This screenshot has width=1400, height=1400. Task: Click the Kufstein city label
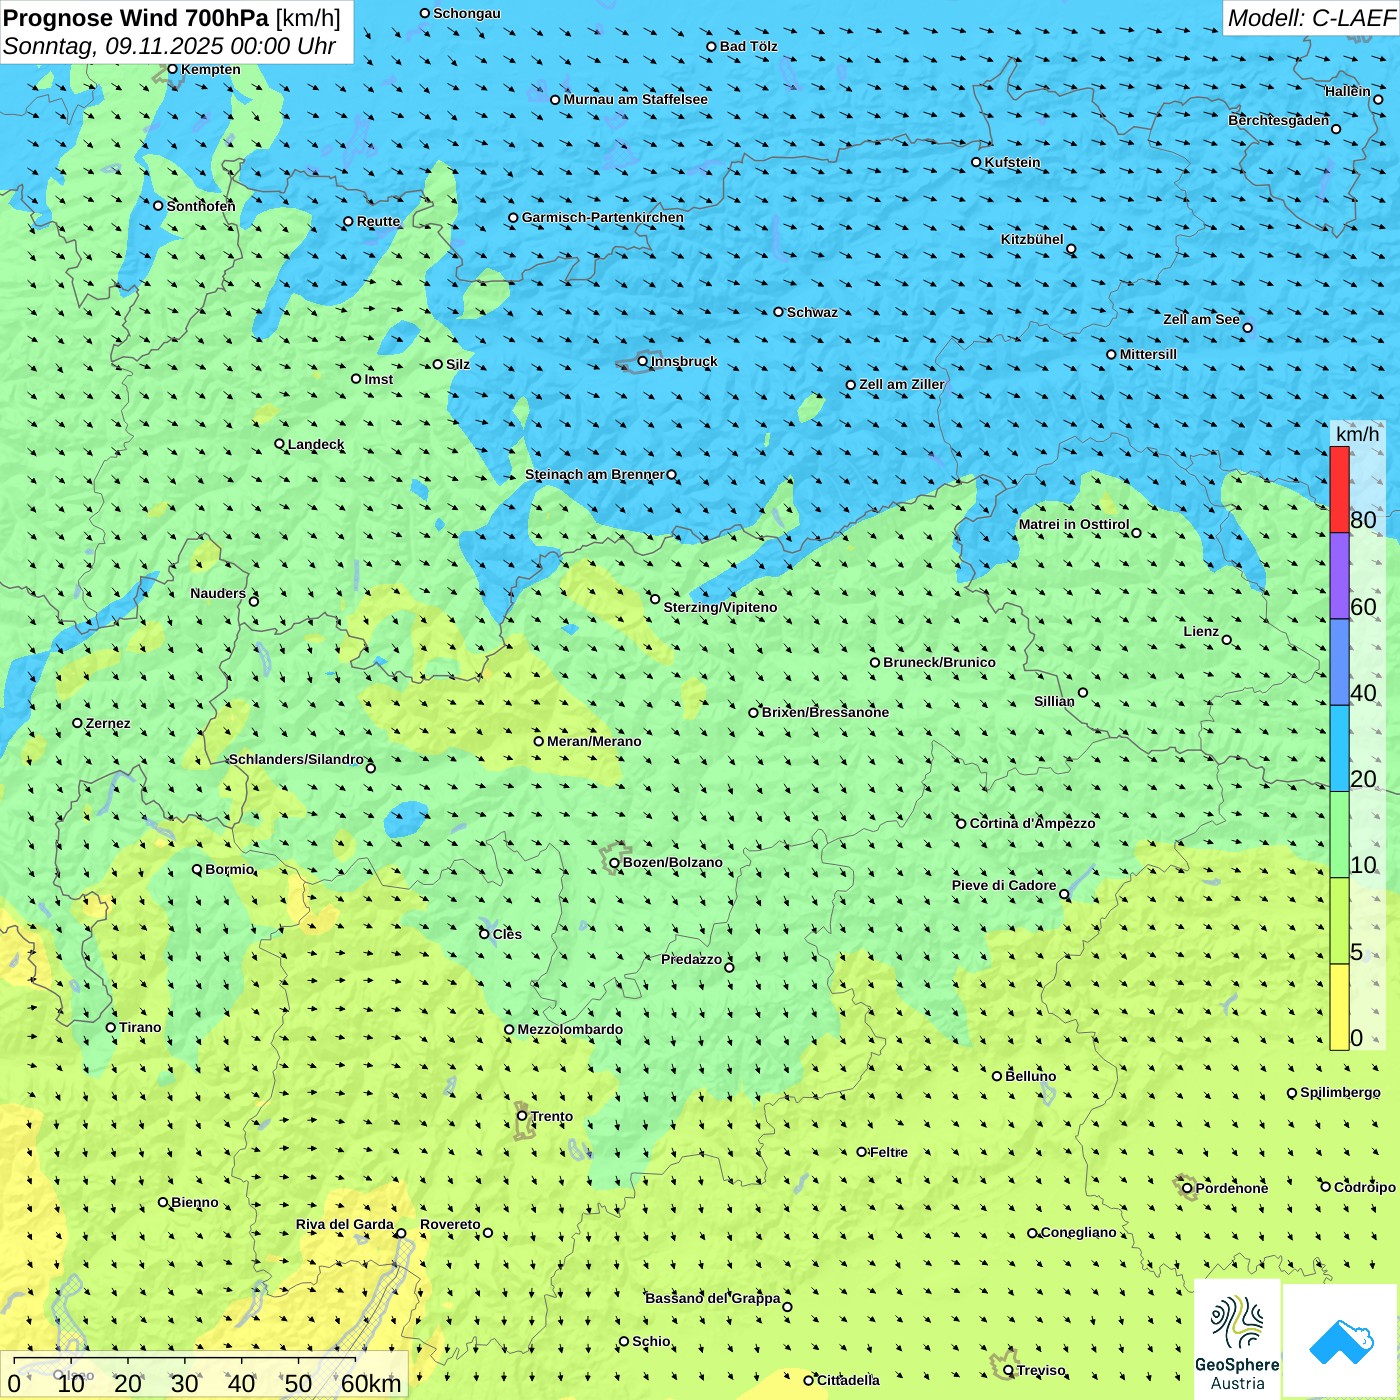1012,162
